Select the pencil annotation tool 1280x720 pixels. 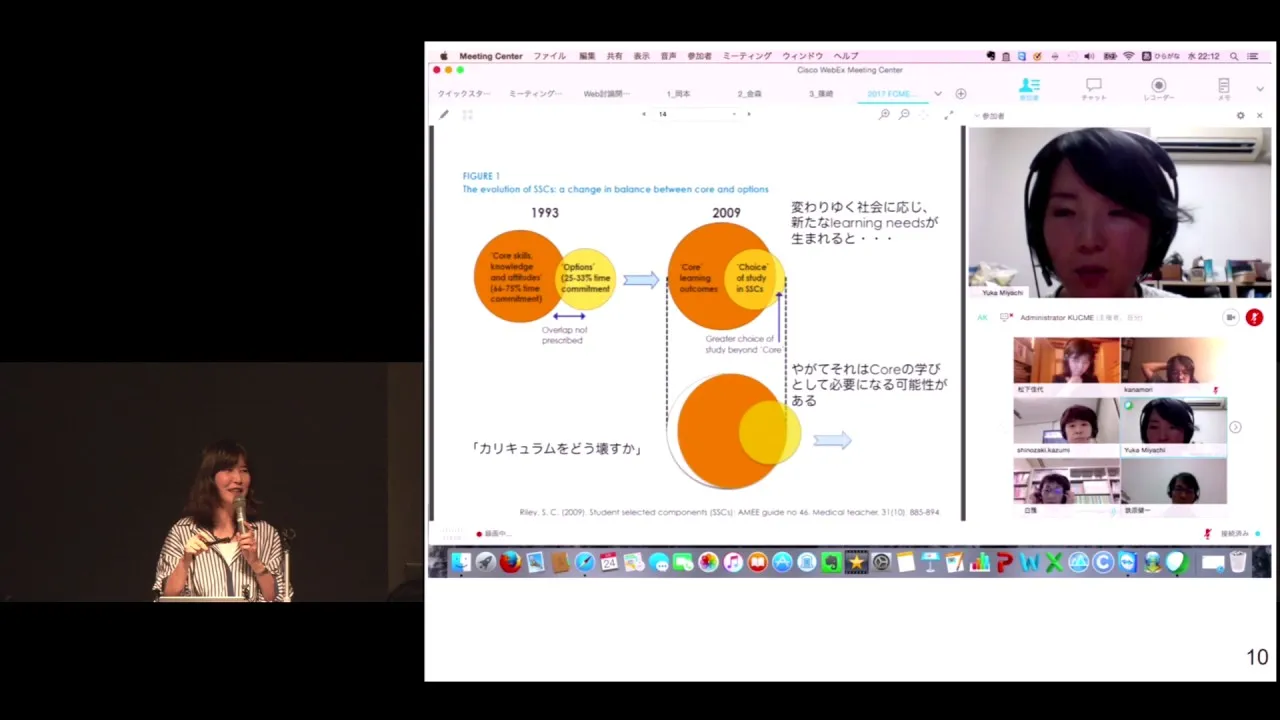[444, 115]
